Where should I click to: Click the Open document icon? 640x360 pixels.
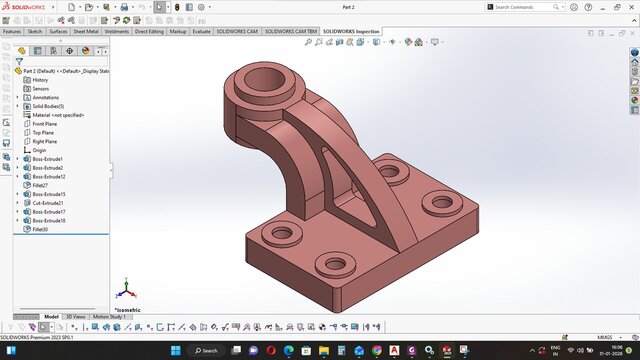(89, 7)
